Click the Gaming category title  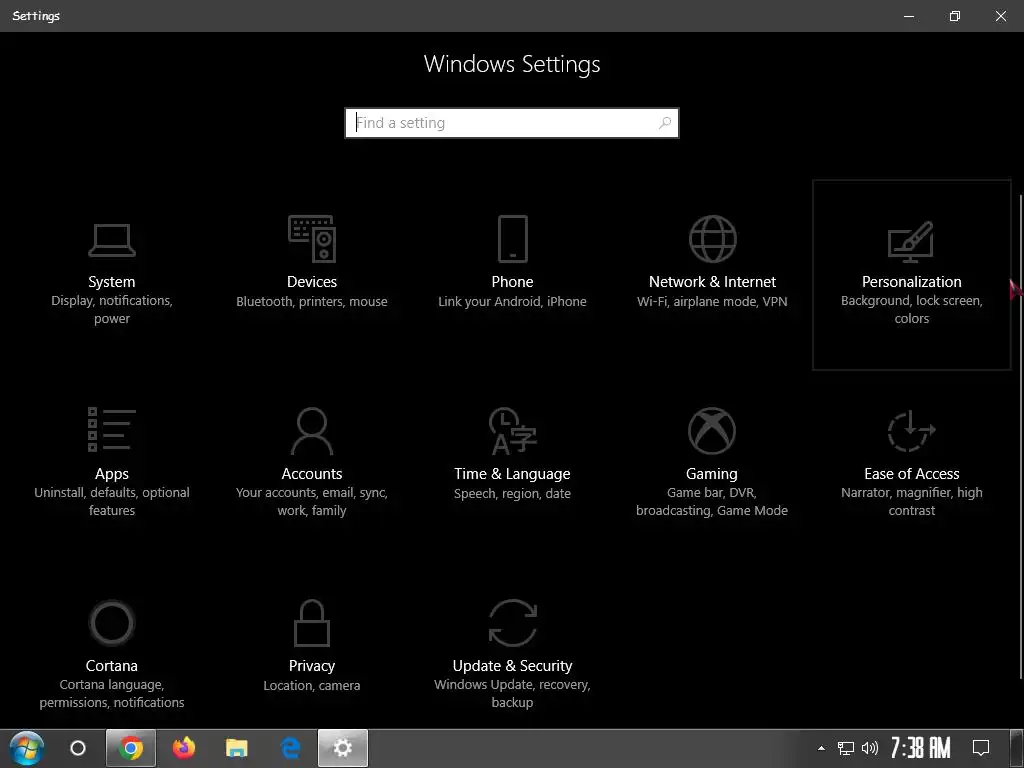712,473
